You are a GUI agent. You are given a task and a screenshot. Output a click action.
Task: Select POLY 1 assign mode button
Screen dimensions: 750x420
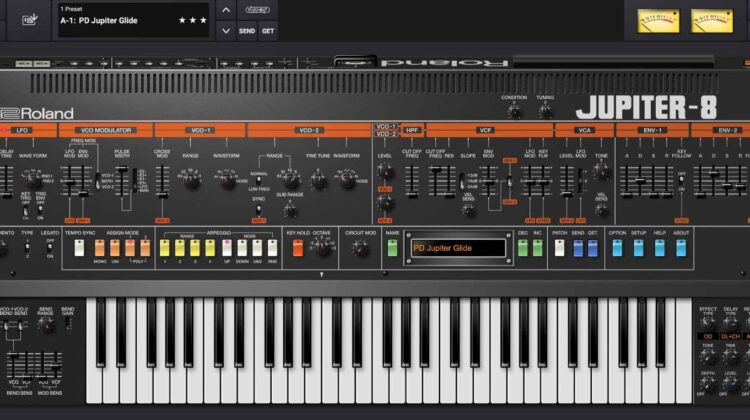(130, 248)
